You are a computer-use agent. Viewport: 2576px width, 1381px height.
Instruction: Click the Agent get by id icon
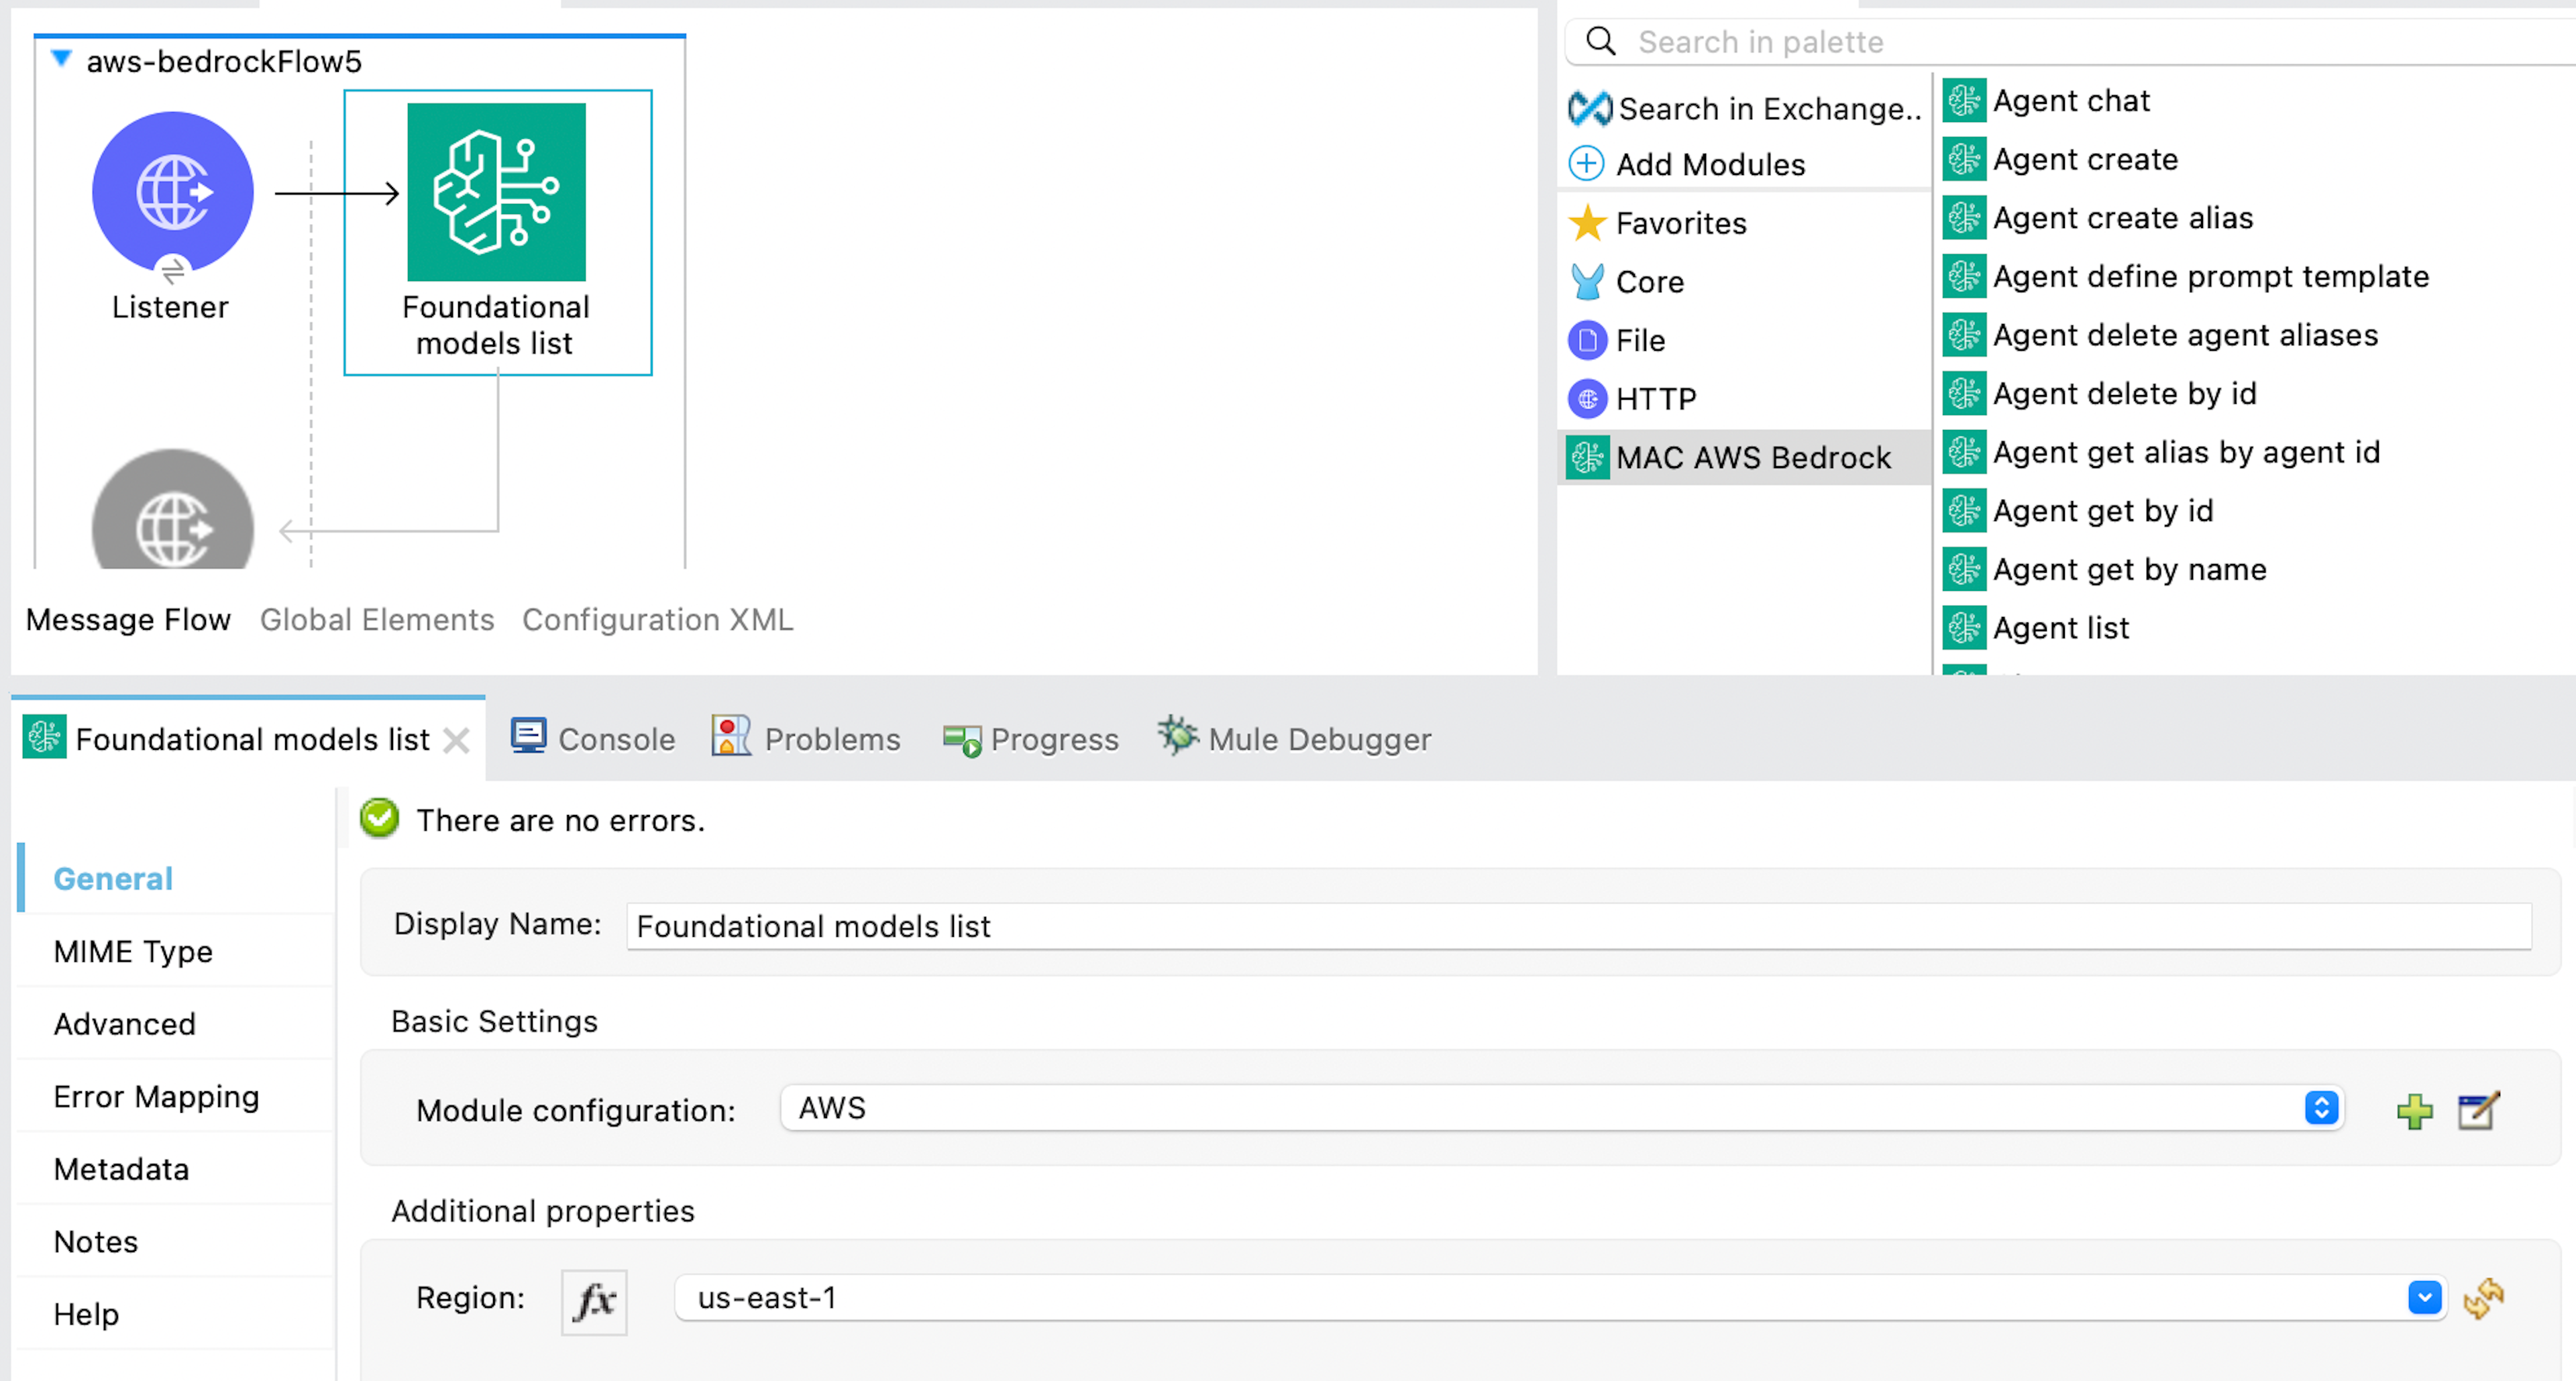coord(1964,510)
